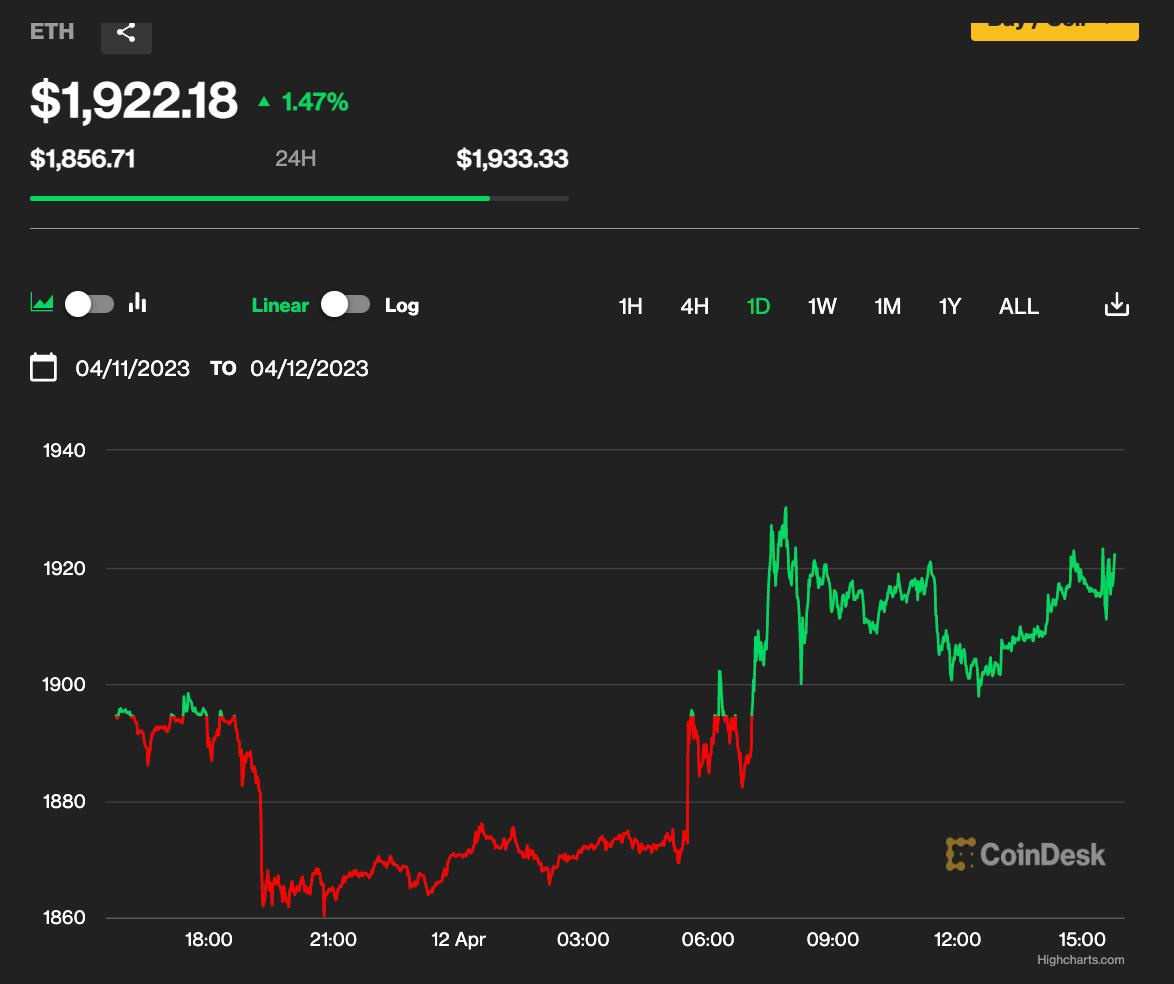Click the $1,933.33 high price value

click(x=512, y=158)
